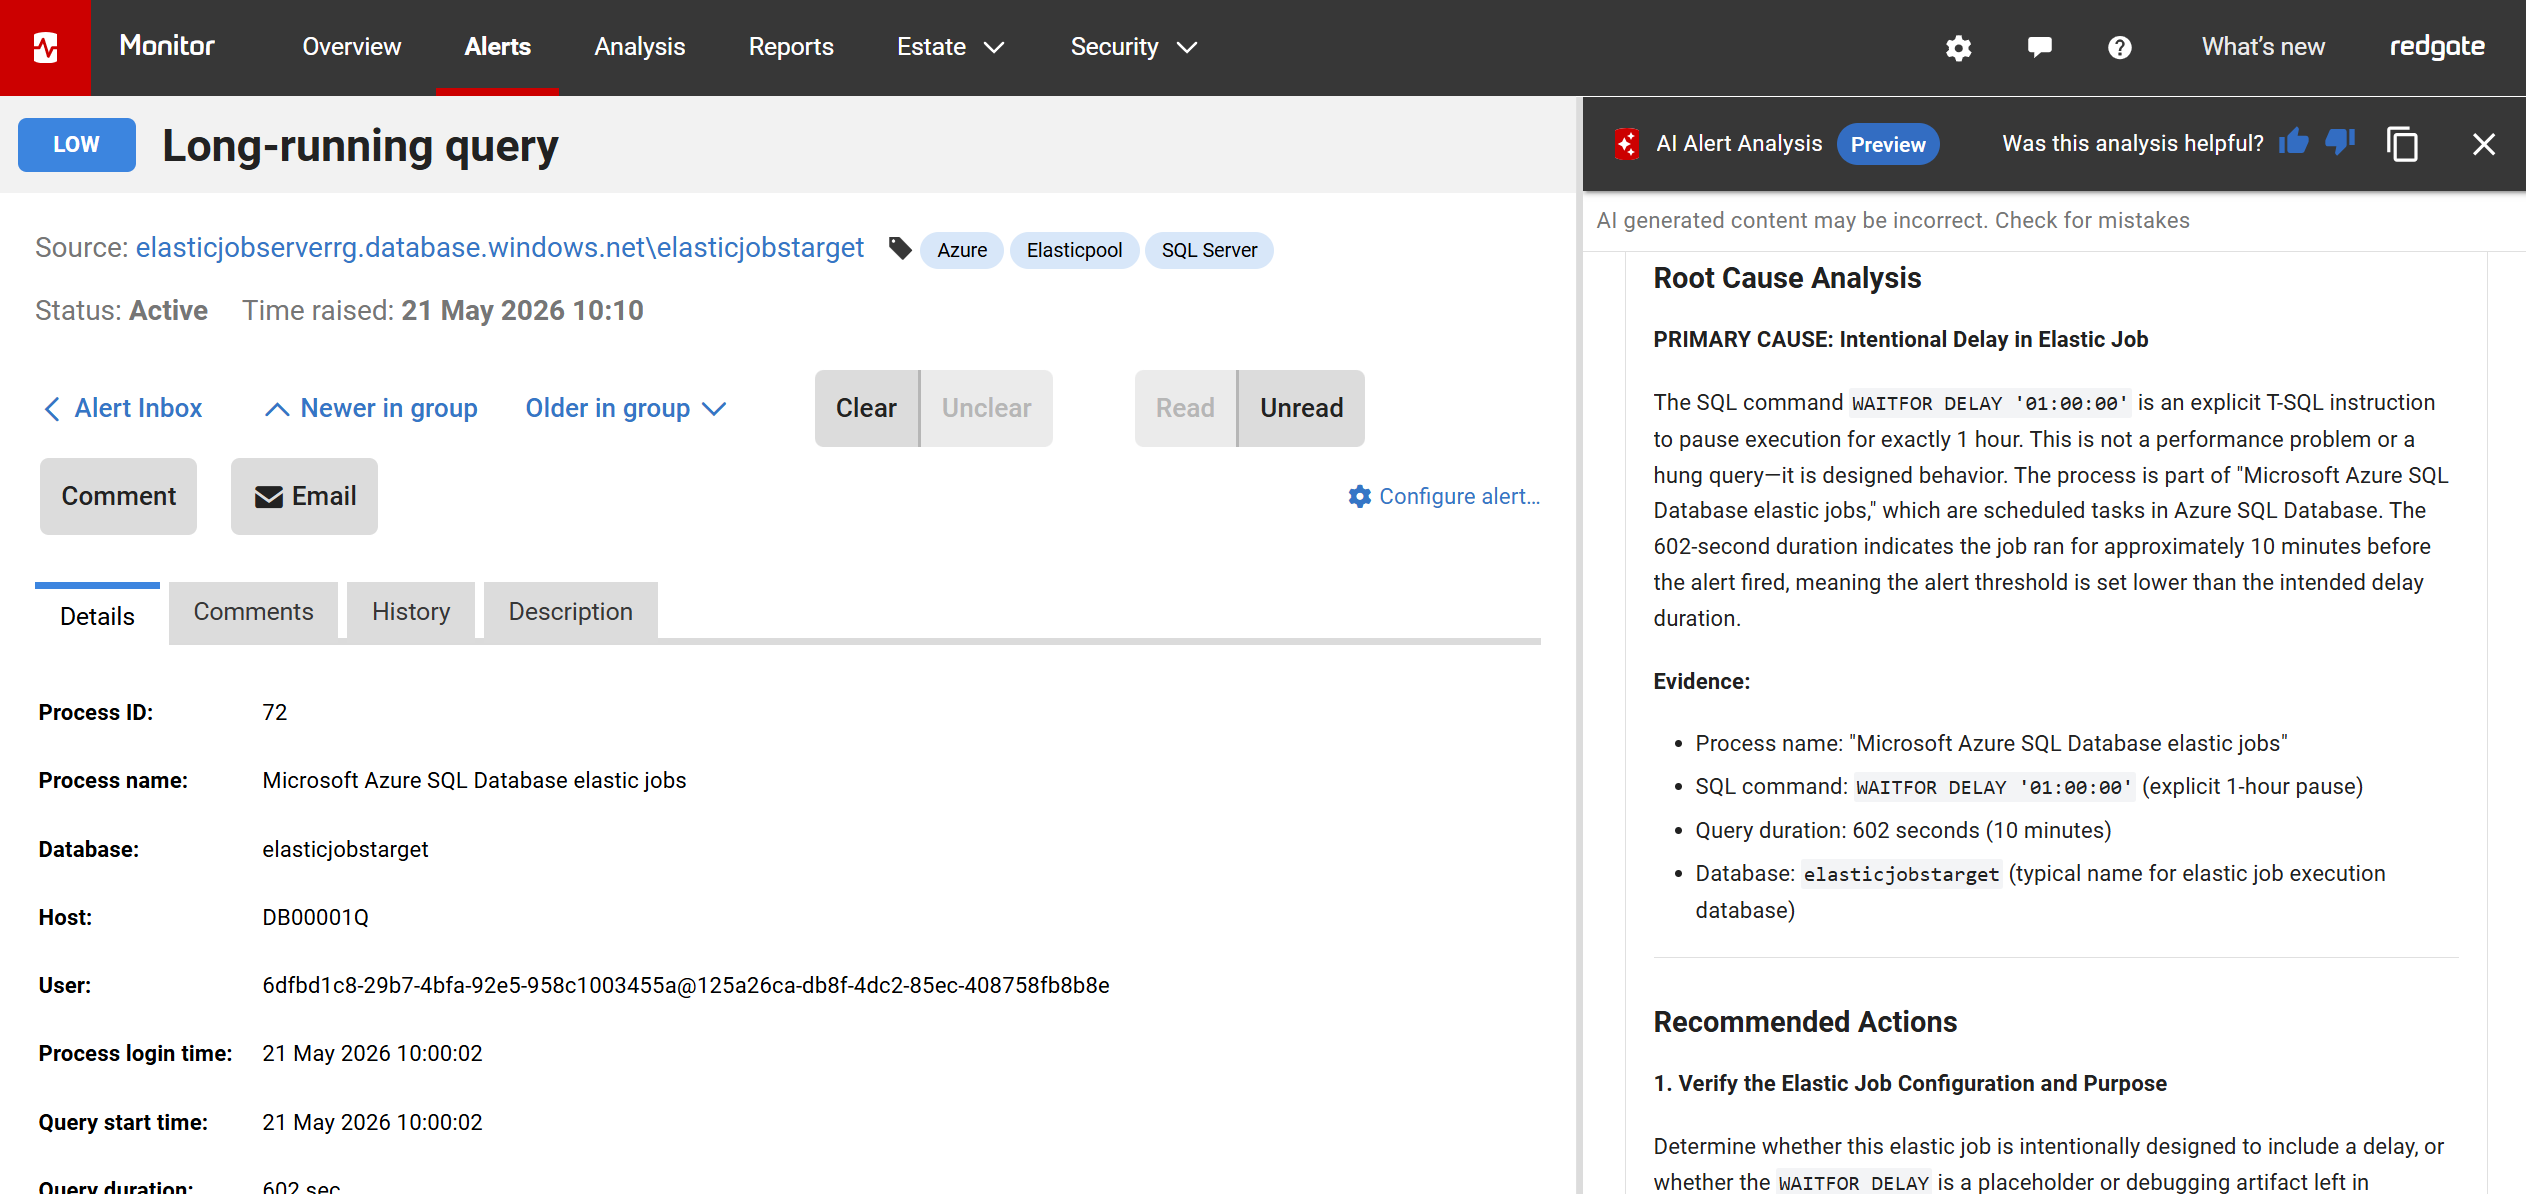The height and width of the screenshot is (1194, 2526).
Task: Expand the Security dropdown menu
Action: point(1133,47)
